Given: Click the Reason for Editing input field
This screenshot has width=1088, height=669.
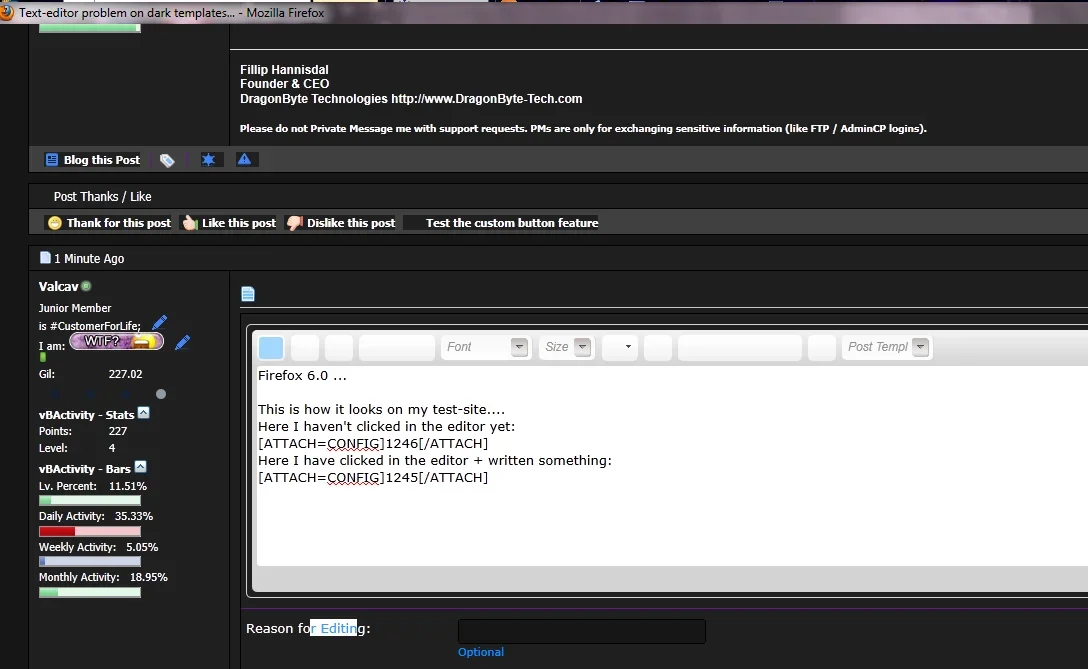Looking at the screenshot, I should tap(581, 632).
